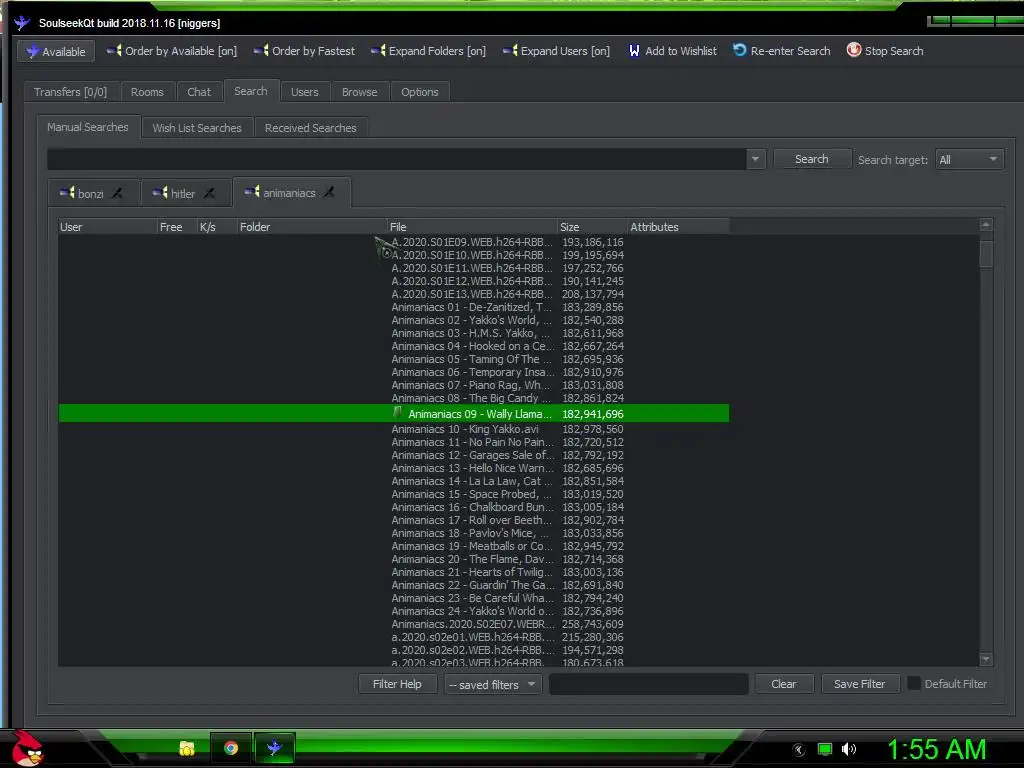
Task: Focus the search query input field
Action: [396, 159]
